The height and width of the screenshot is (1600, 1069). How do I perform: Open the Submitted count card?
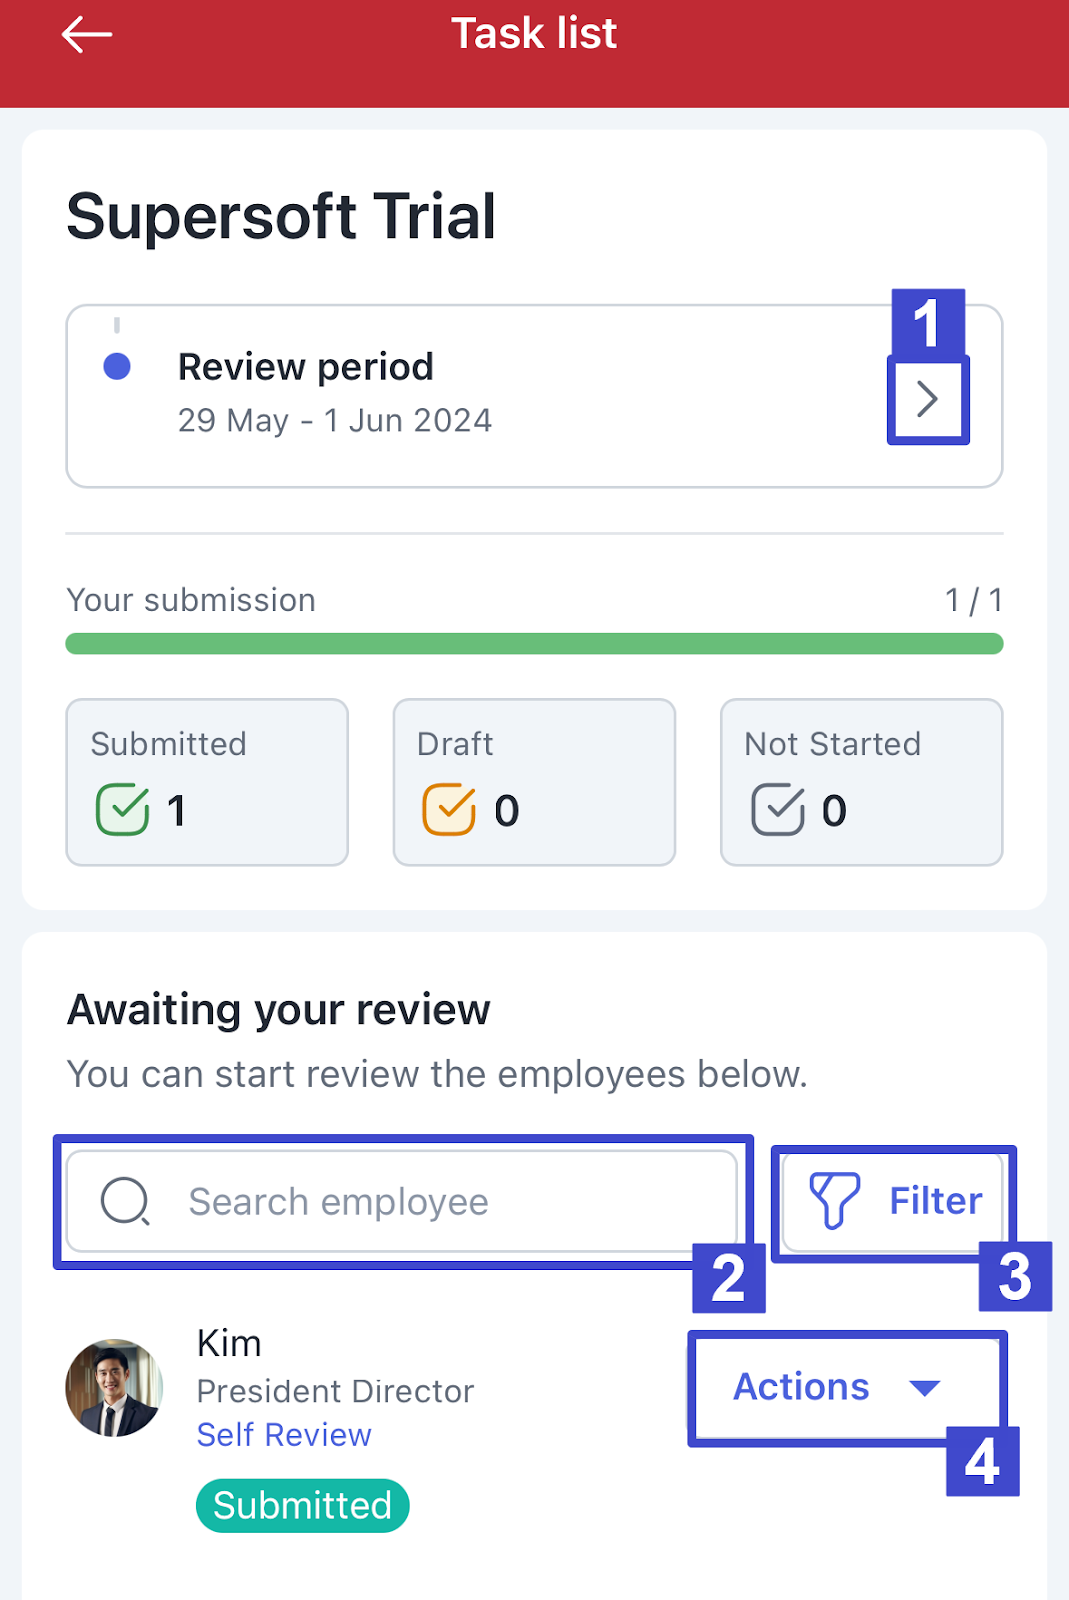207,782
